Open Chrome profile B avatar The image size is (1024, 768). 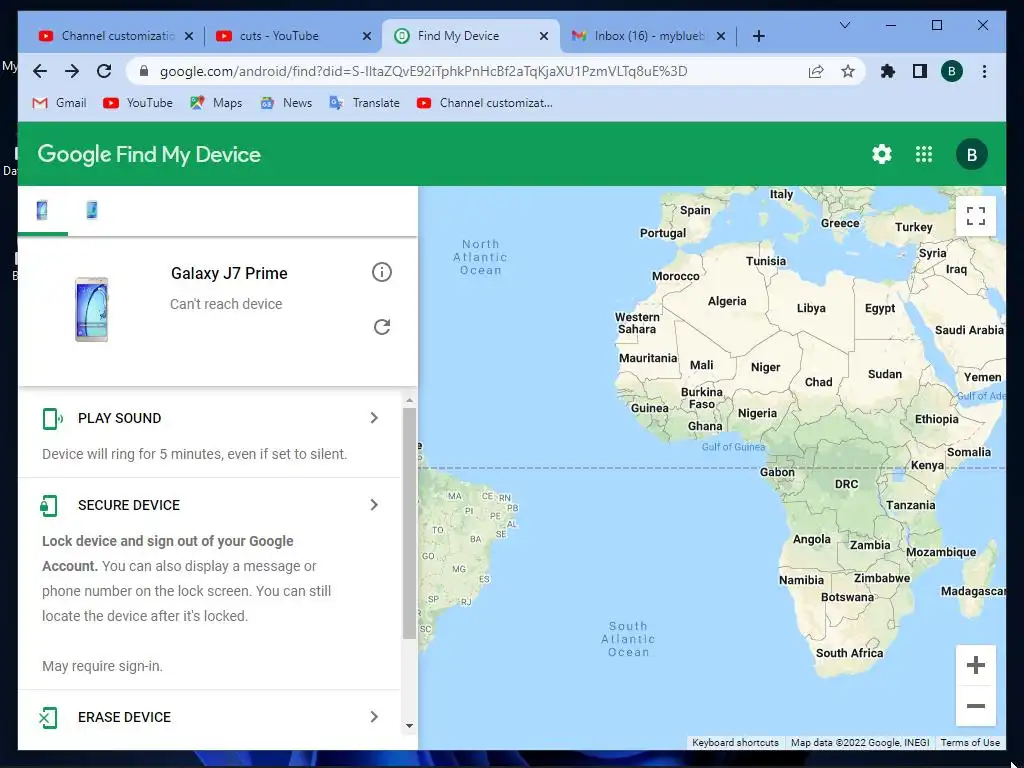(x=952, y=71)
